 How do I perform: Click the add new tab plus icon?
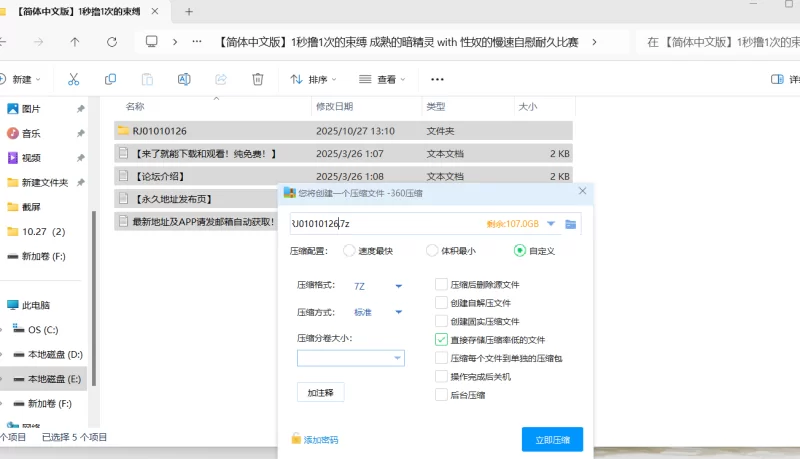(x=189, y=11)
